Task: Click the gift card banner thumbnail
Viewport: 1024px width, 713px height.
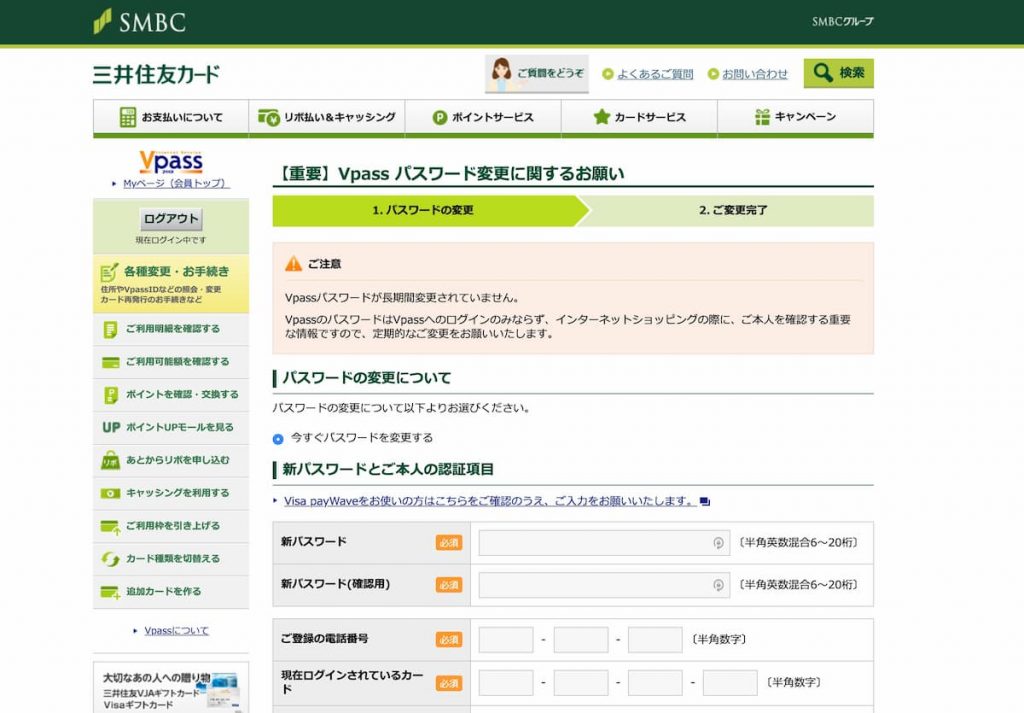Action: pos(223,690)
